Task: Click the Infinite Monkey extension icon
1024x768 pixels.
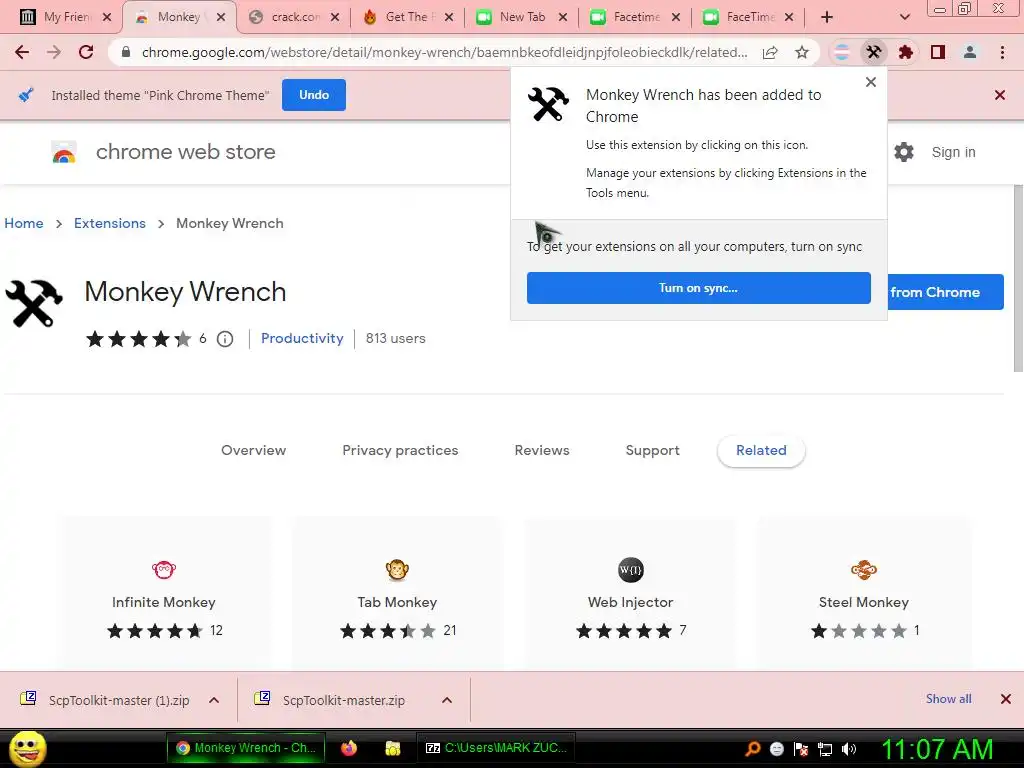Action: [164, 570]
